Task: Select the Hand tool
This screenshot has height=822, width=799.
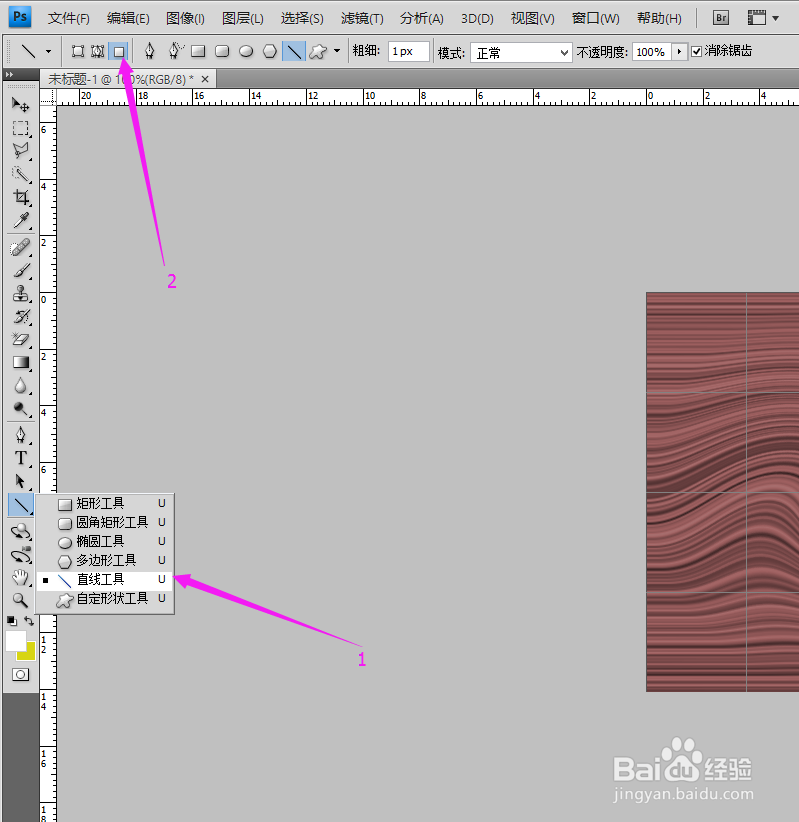Action: 20,578
